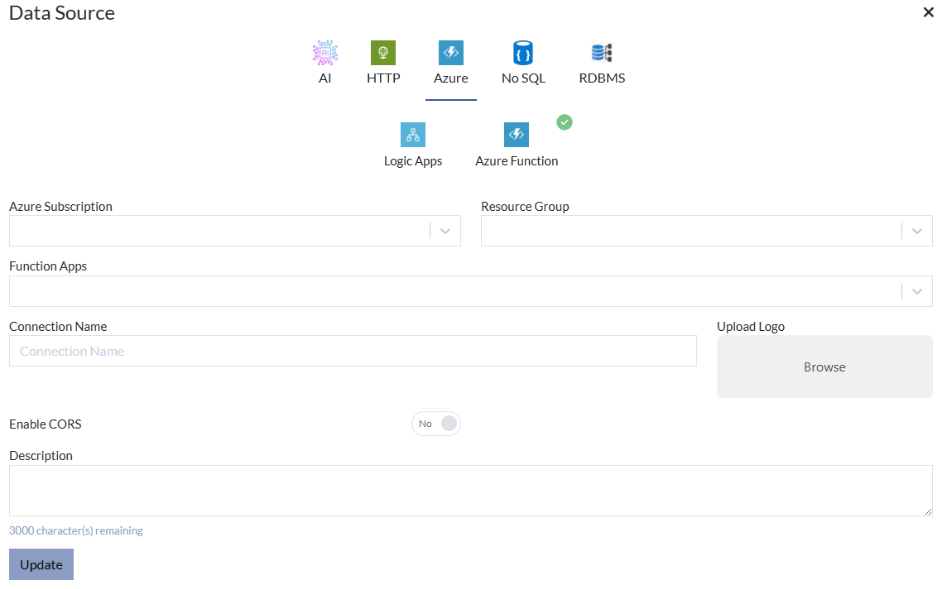Switch to the RDBMS tab label
The image size is (942, 589).
point(602,78)
